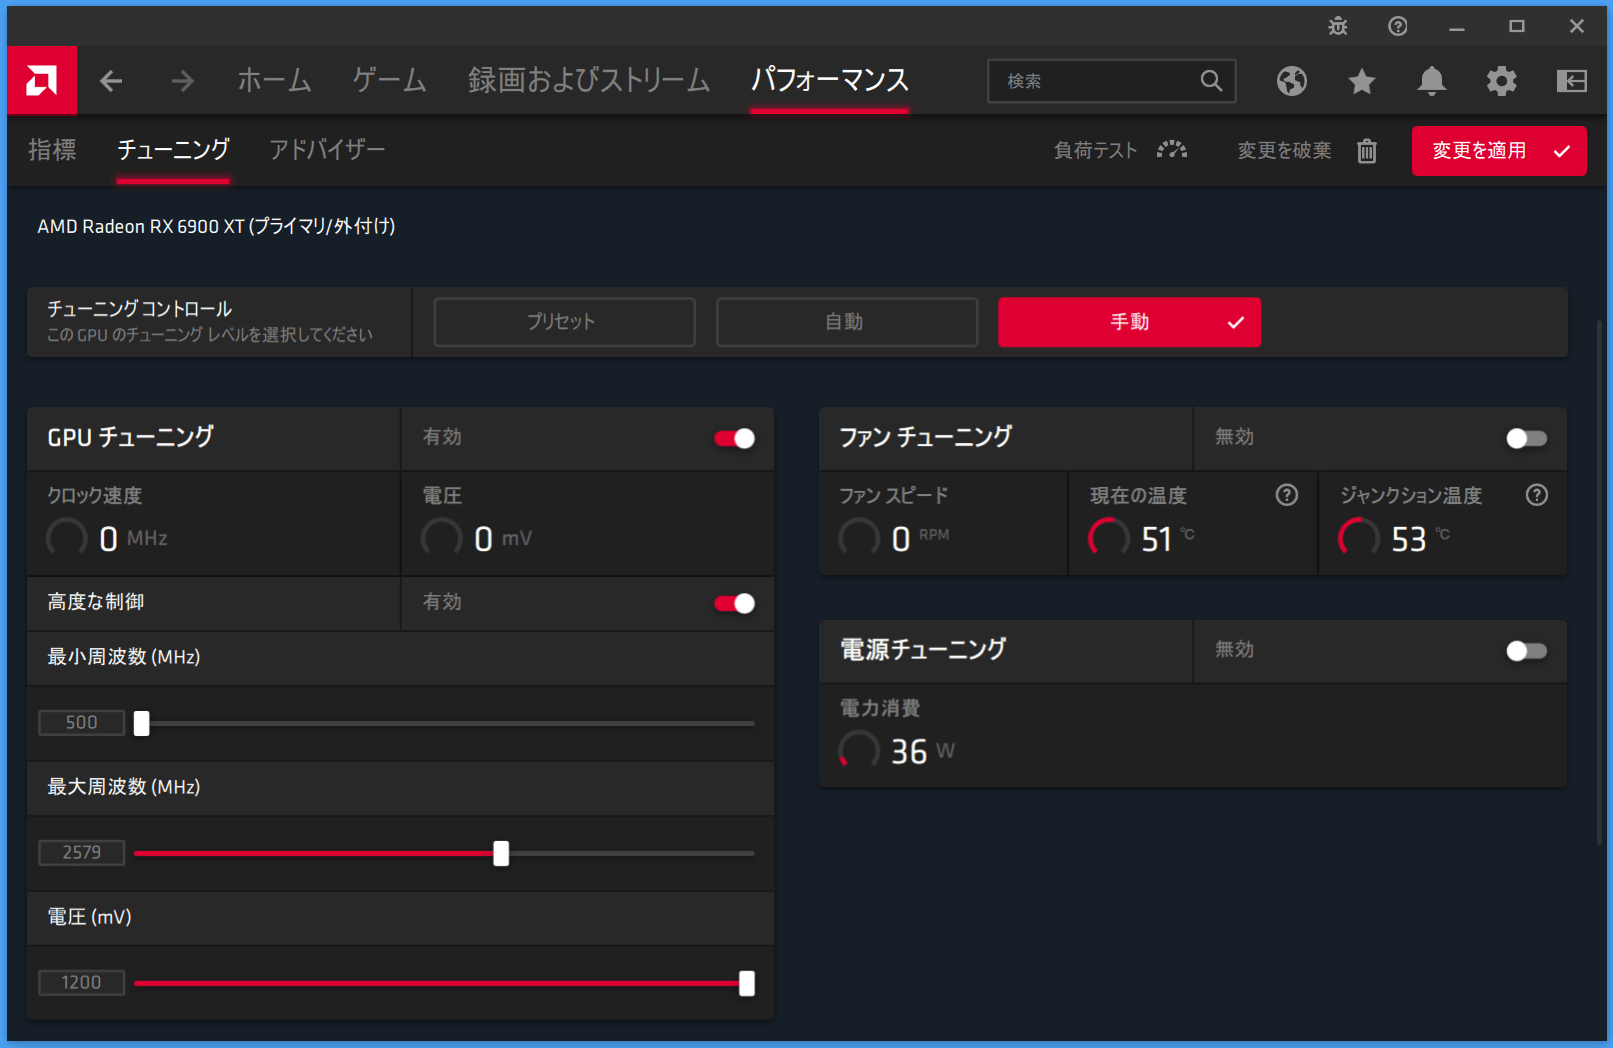Select the 手動 tuning button
Image resolution: width=1613 pixels, height=1048 pixels.
click(x=1129, y=322)
